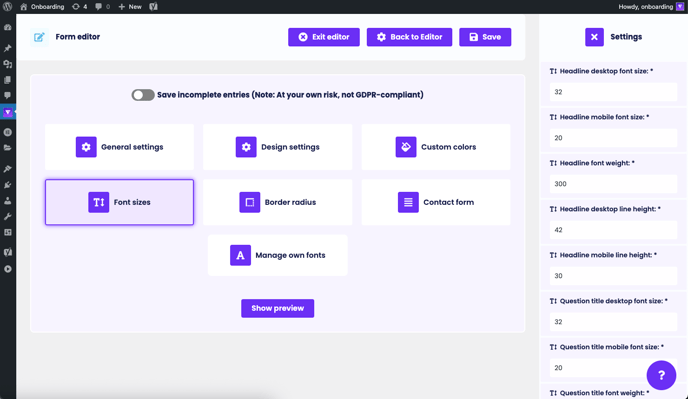Open the Howdy, onboarding account menu

click(651, 7)
